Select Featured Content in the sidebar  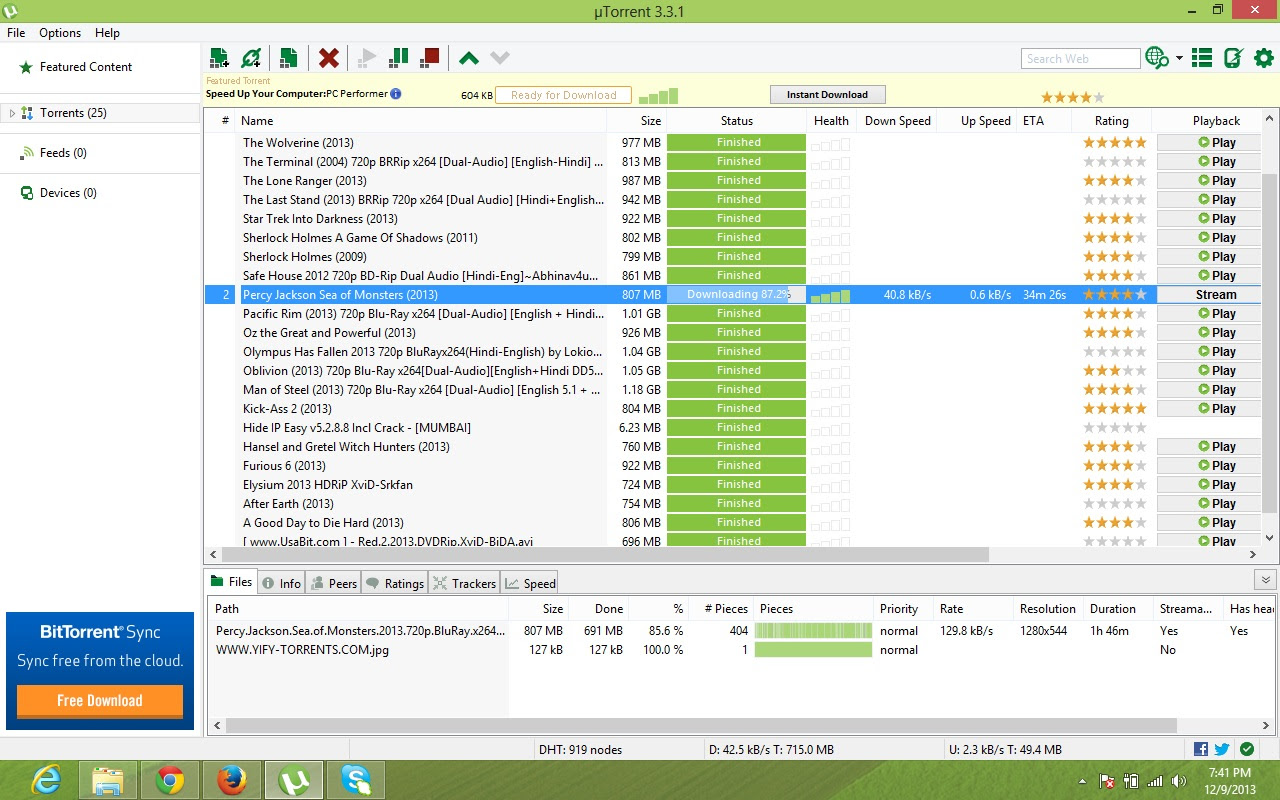point(86,67)
